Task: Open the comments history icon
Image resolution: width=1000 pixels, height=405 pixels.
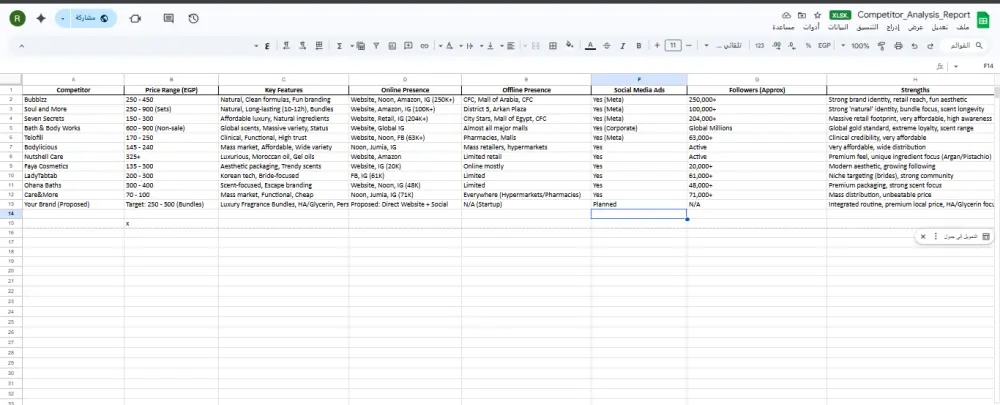Action: click(x=168, y=18)
